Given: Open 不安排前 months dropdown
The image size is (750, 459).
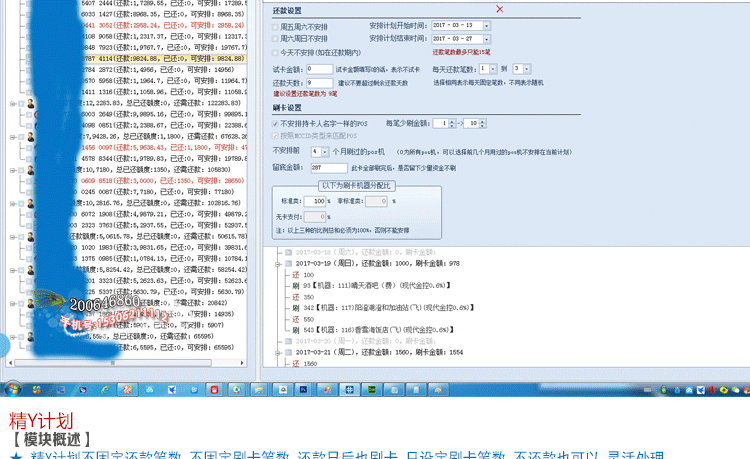Looking at the screenshot, I should coord(324,150).
